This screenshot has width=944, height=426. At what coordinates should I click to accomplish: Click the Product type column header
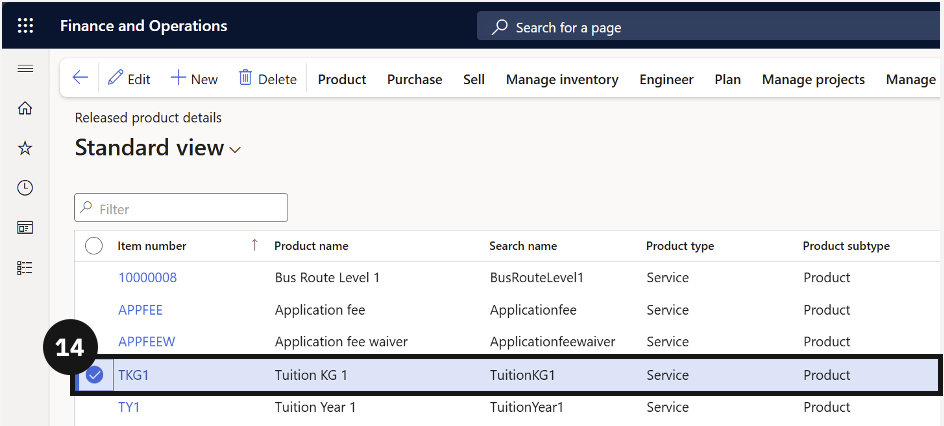[680, 246]
